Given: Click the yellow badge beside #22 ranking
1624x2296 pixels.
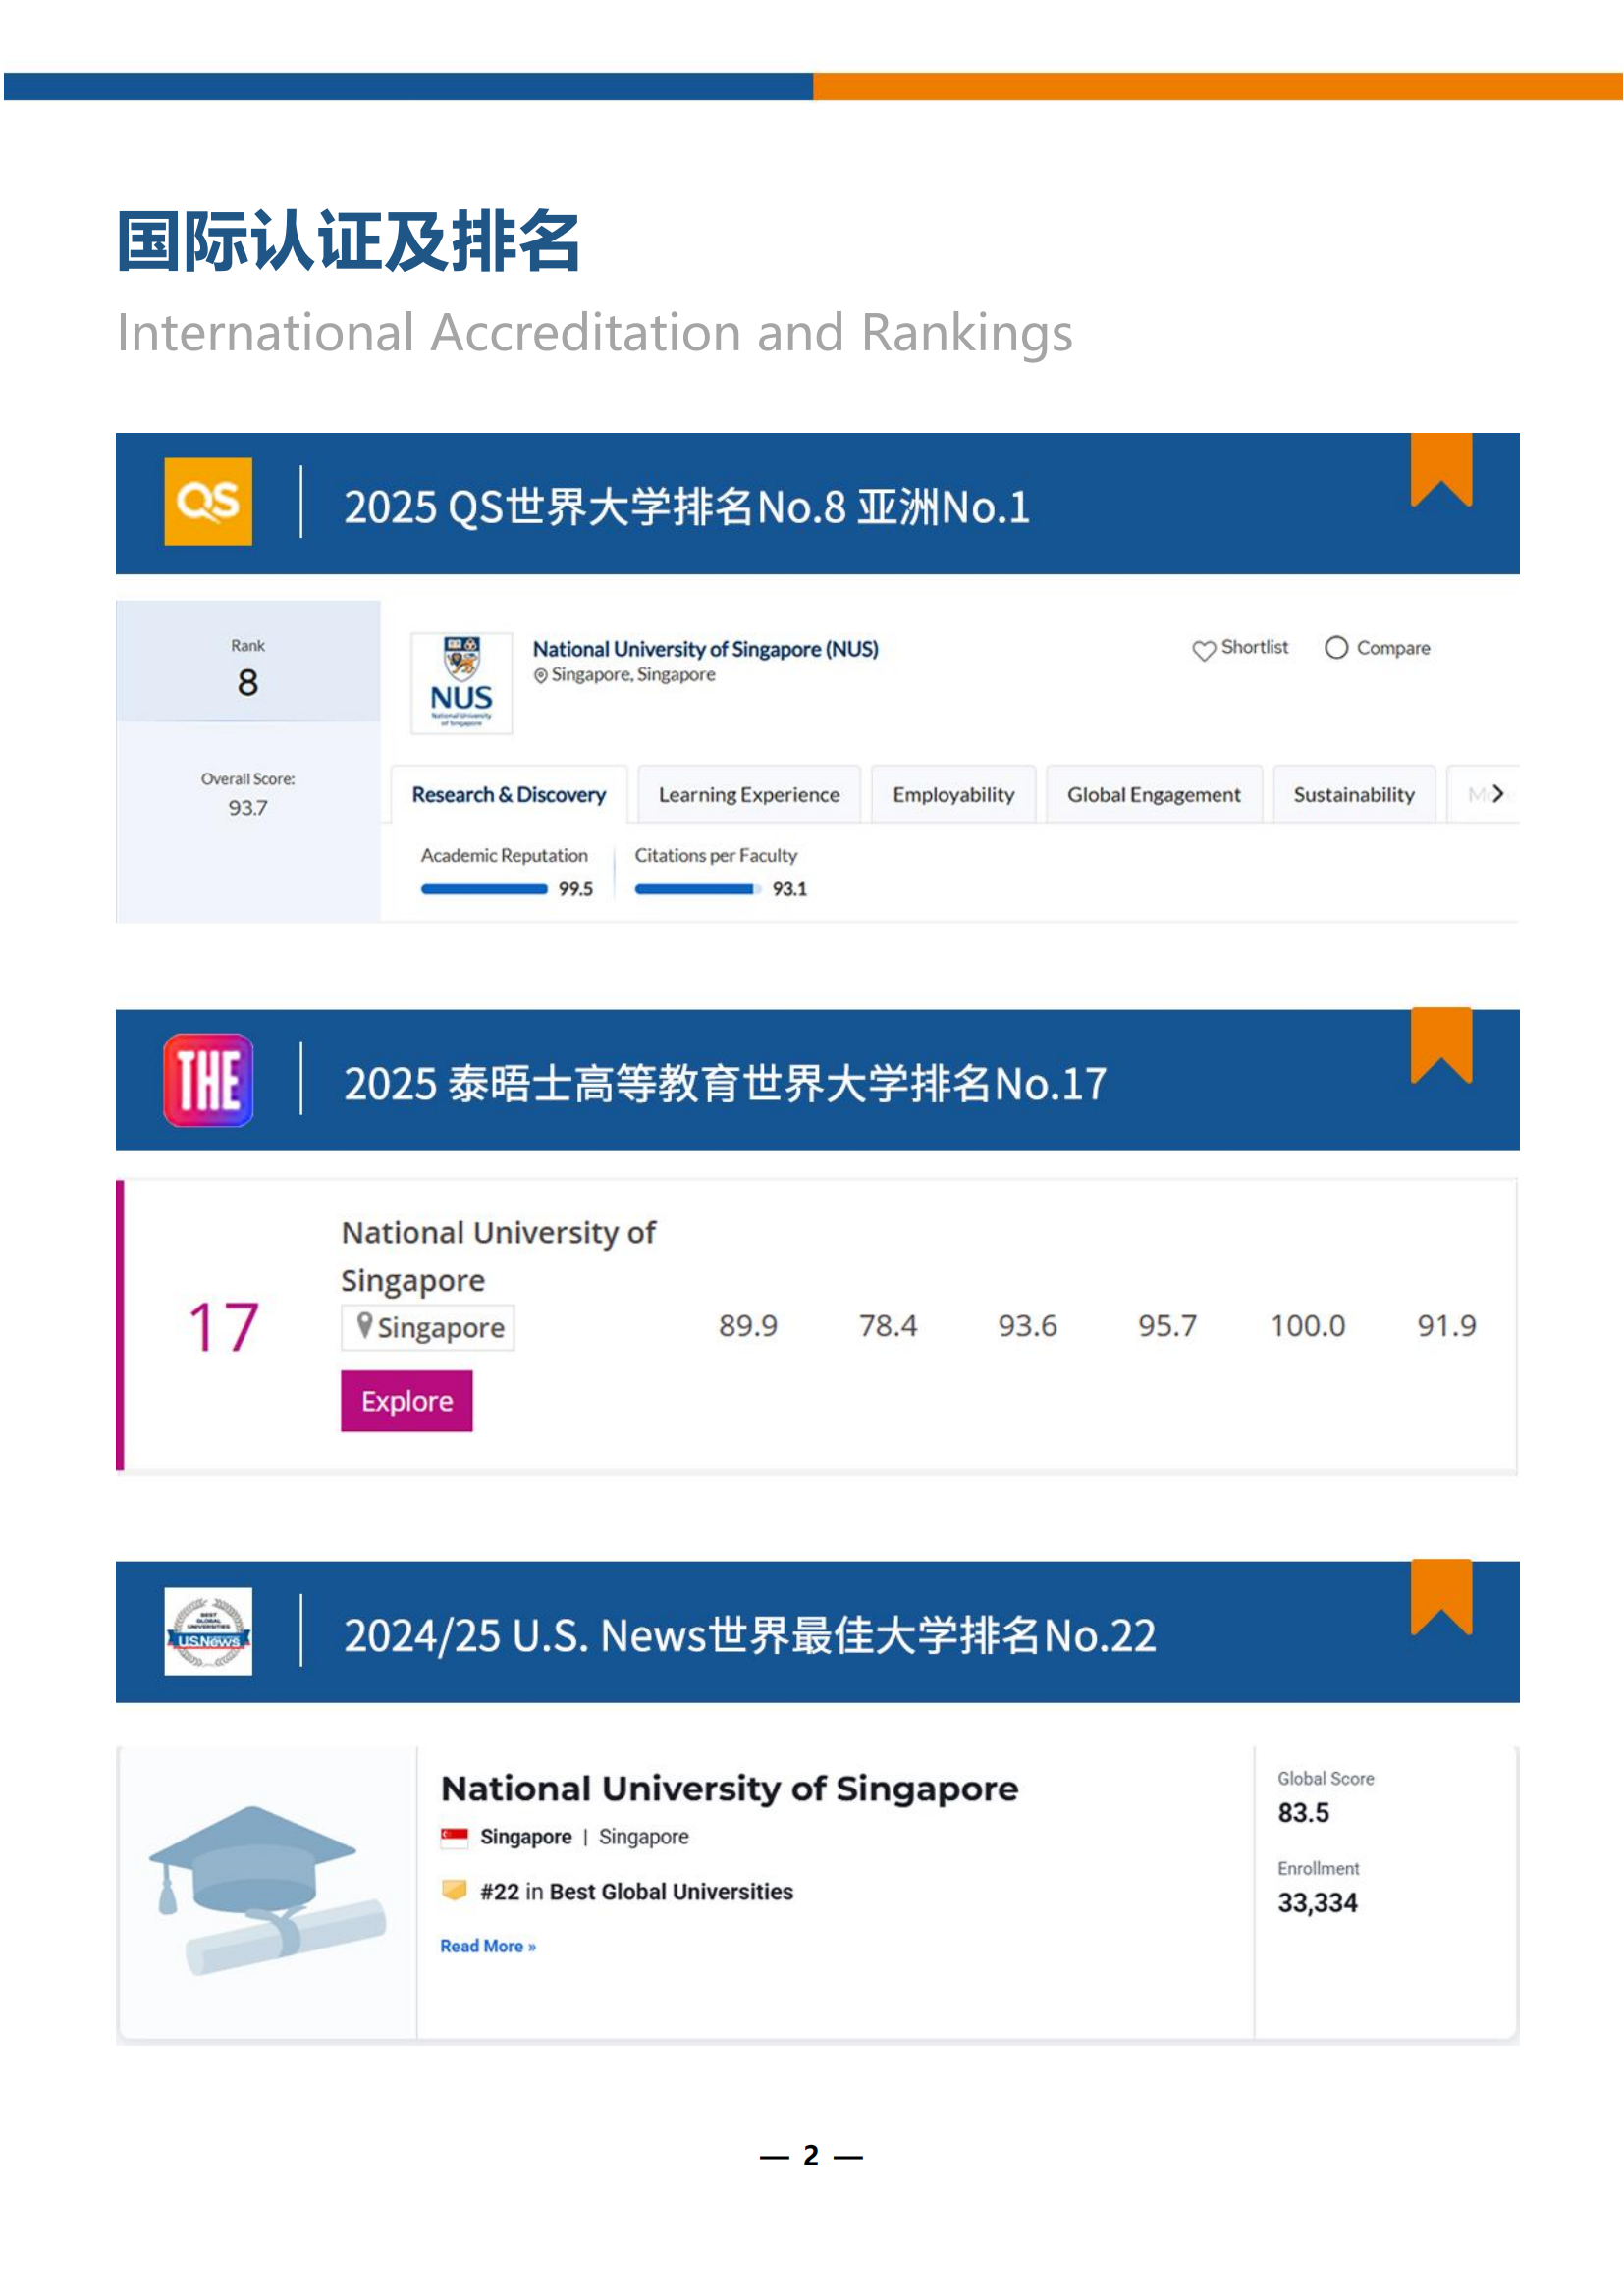Looking at the screenshot, I should pos(454,1890).
